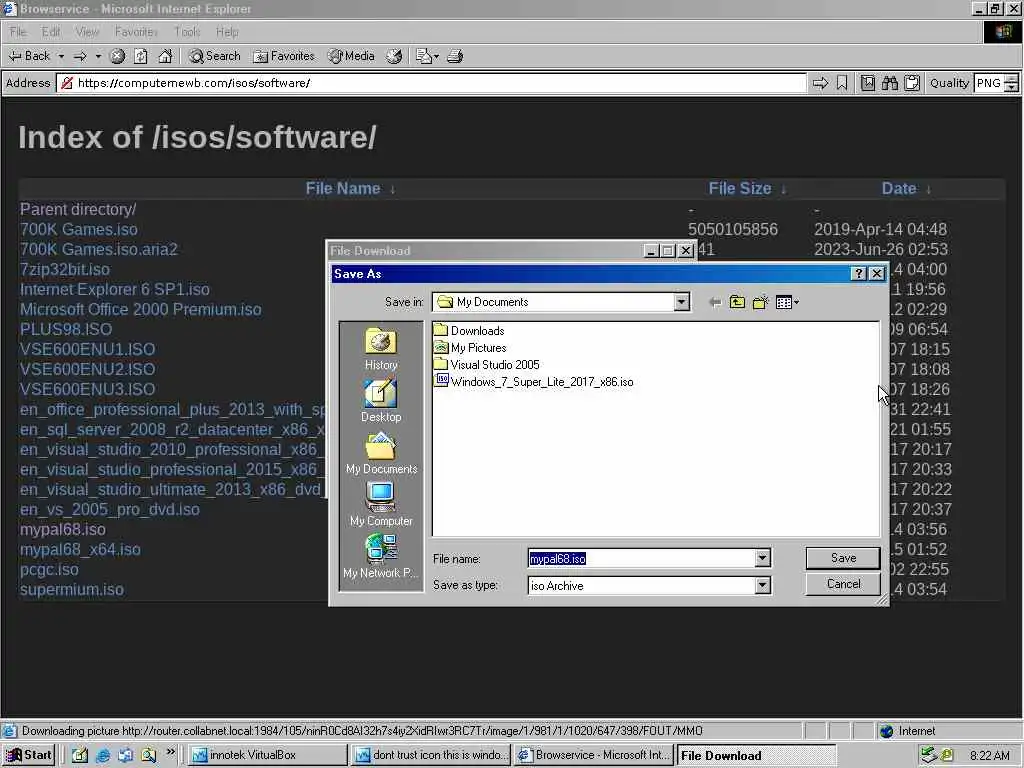Click the Home icon in toolbar
Screen dimensions: 1024x768
pos(165,56)
